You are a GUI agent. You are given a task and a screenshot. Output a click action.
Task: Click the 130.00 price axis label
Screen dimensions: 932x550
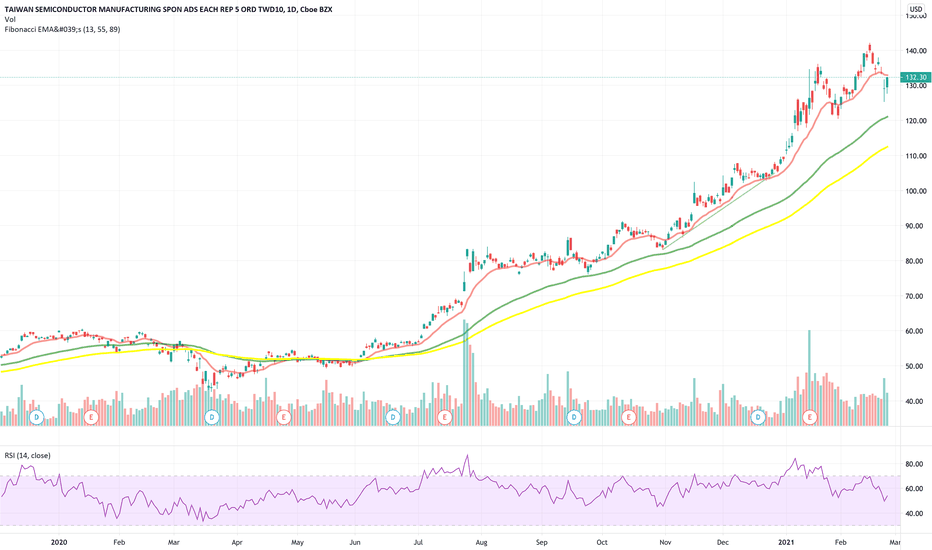tap(915, 86)
